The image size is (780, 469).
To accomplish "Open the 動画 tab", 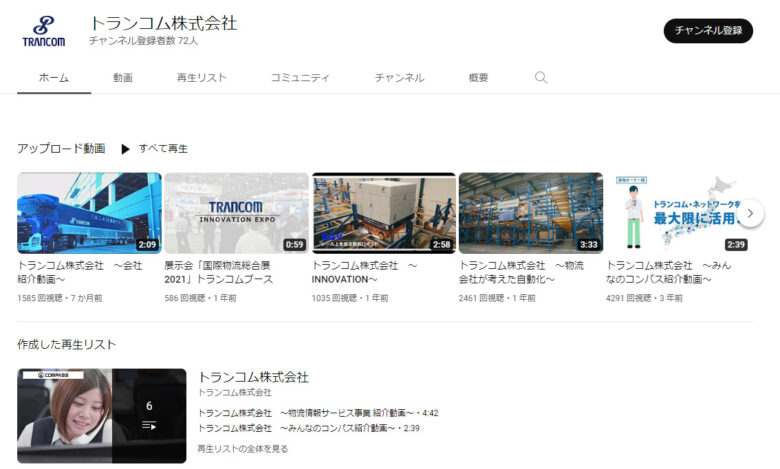I will pyautogui.click(x=123, y=78).
